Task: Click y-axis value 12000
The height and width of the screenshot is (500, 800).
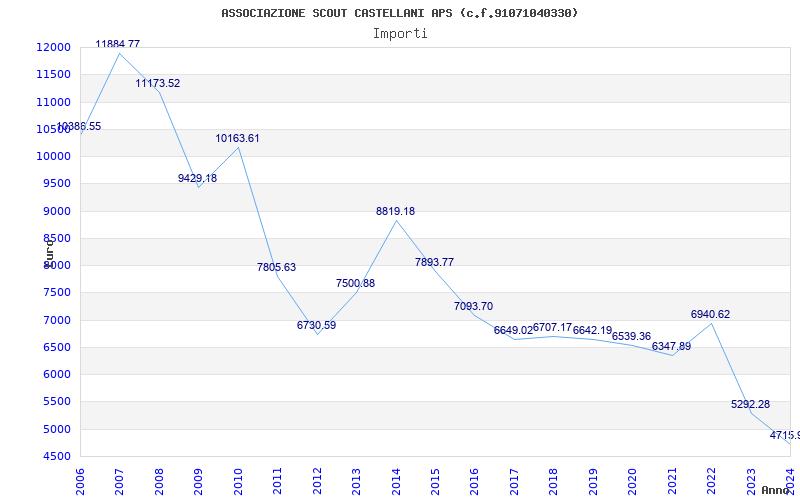Action: pyautogui.click(x=54, y=47)
